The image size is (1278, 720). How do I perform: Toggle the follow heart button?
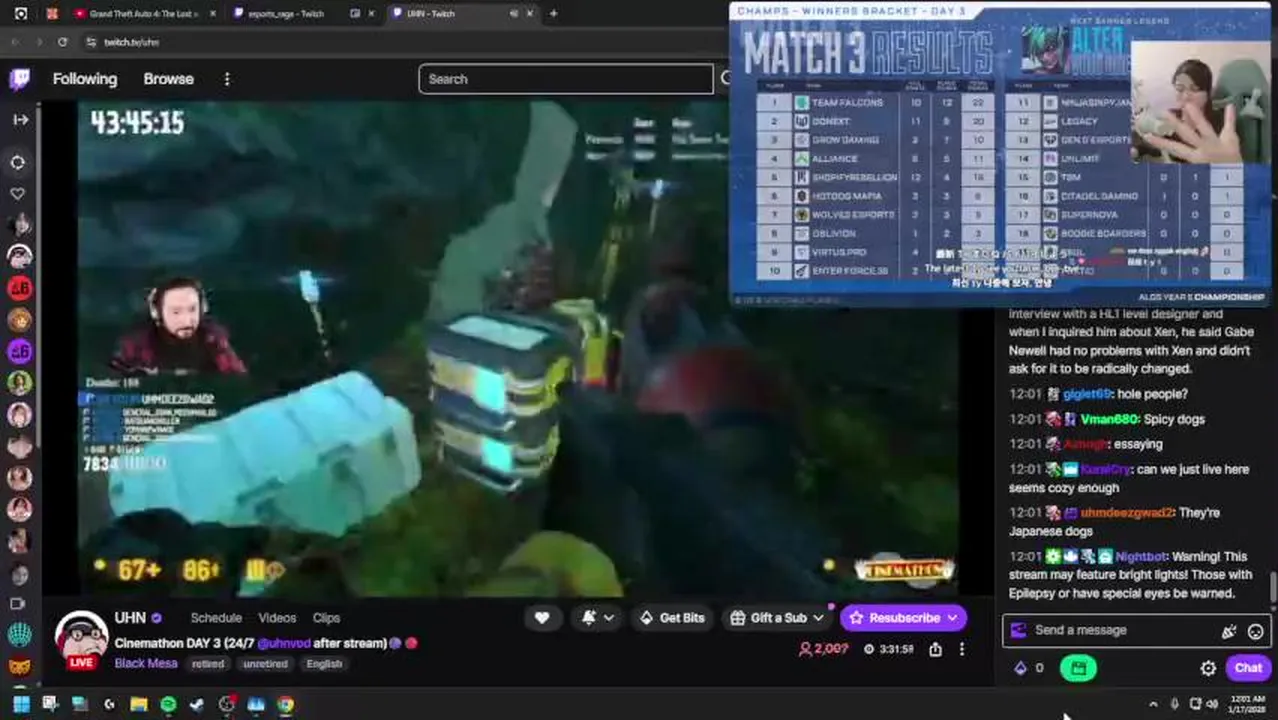coord(542,618)
